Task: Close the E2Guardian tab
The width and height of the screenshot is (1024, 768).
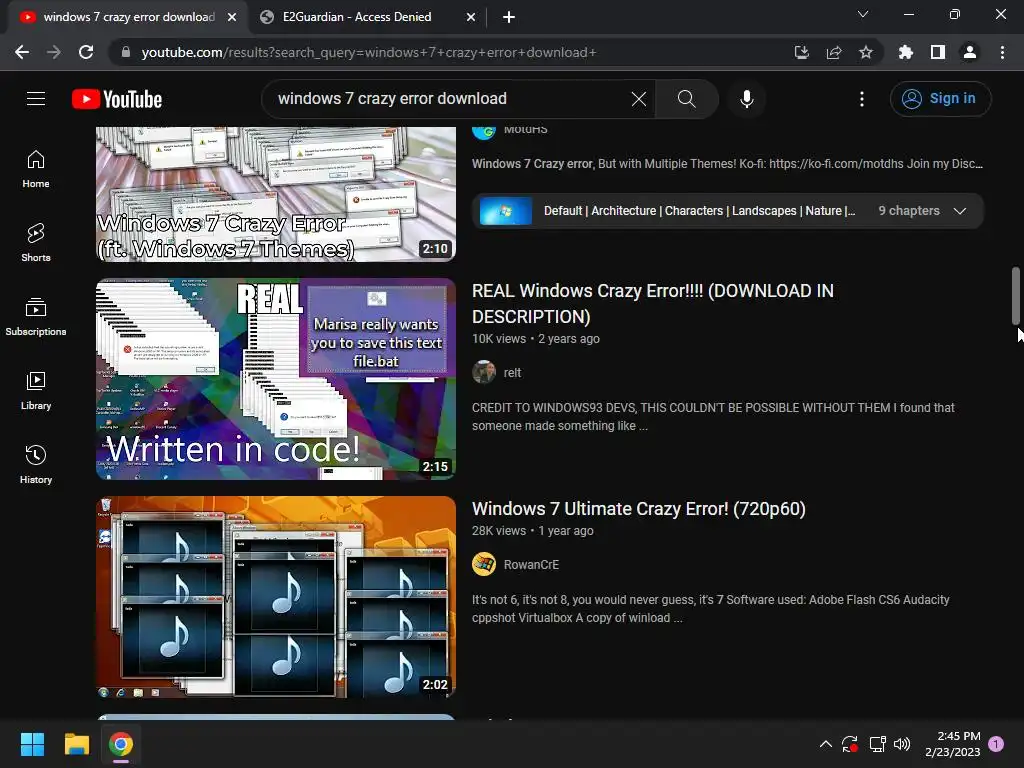Action: coord(471,17)
